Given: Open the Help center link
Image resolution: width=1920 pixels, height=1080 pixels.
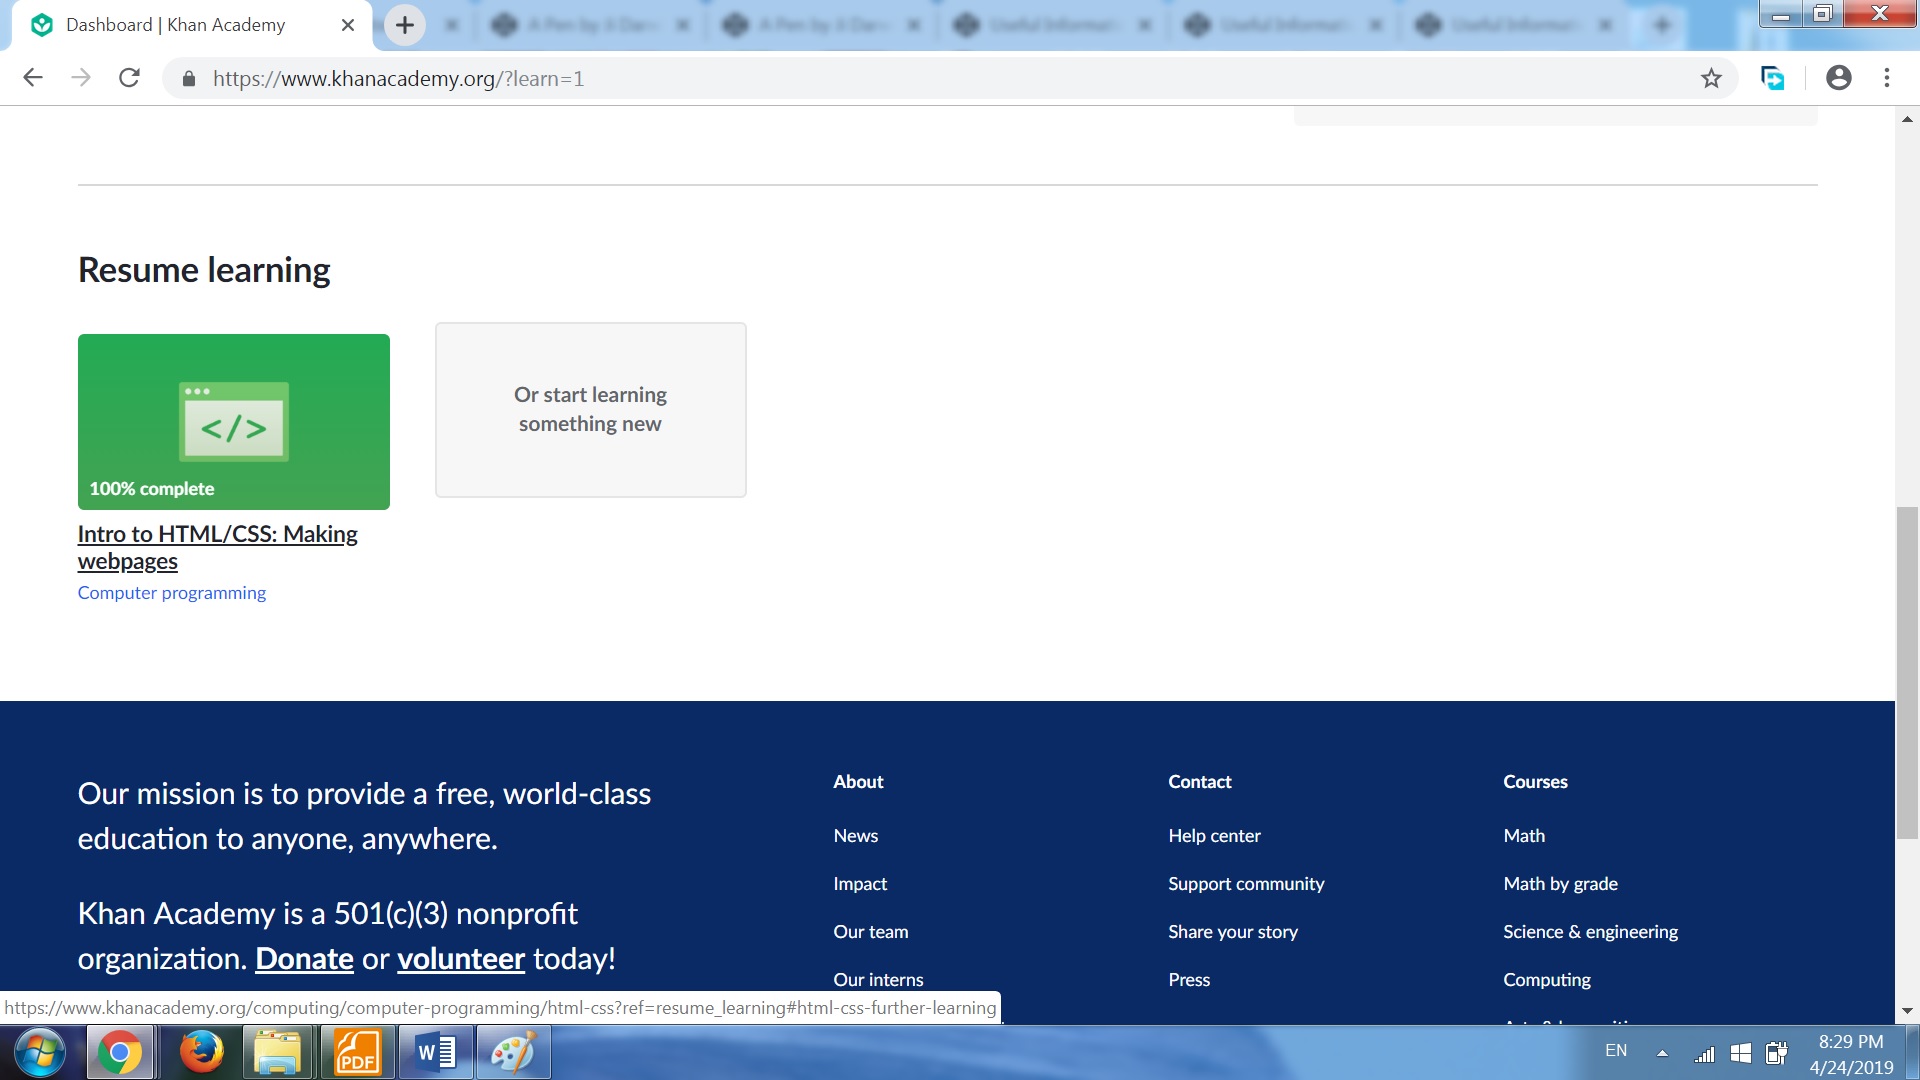Looking at the screenshot, I should click(1215, 836).
